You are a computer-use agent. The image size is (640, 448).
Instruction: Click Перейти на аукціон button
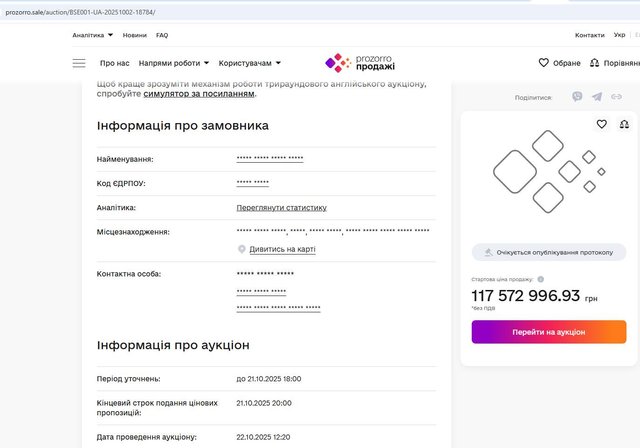point(549,332)
